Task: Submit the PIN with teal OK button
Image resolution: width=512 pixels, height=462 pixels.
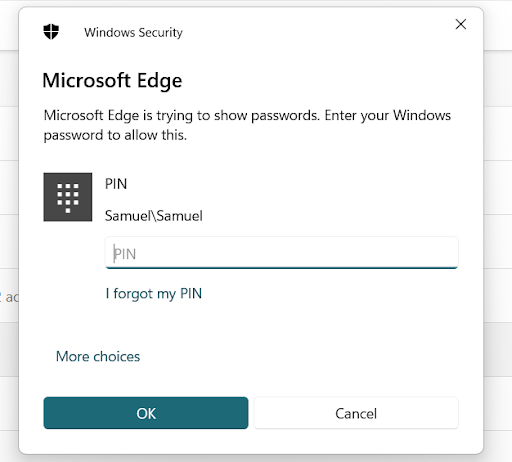Action: click(146, 413)
